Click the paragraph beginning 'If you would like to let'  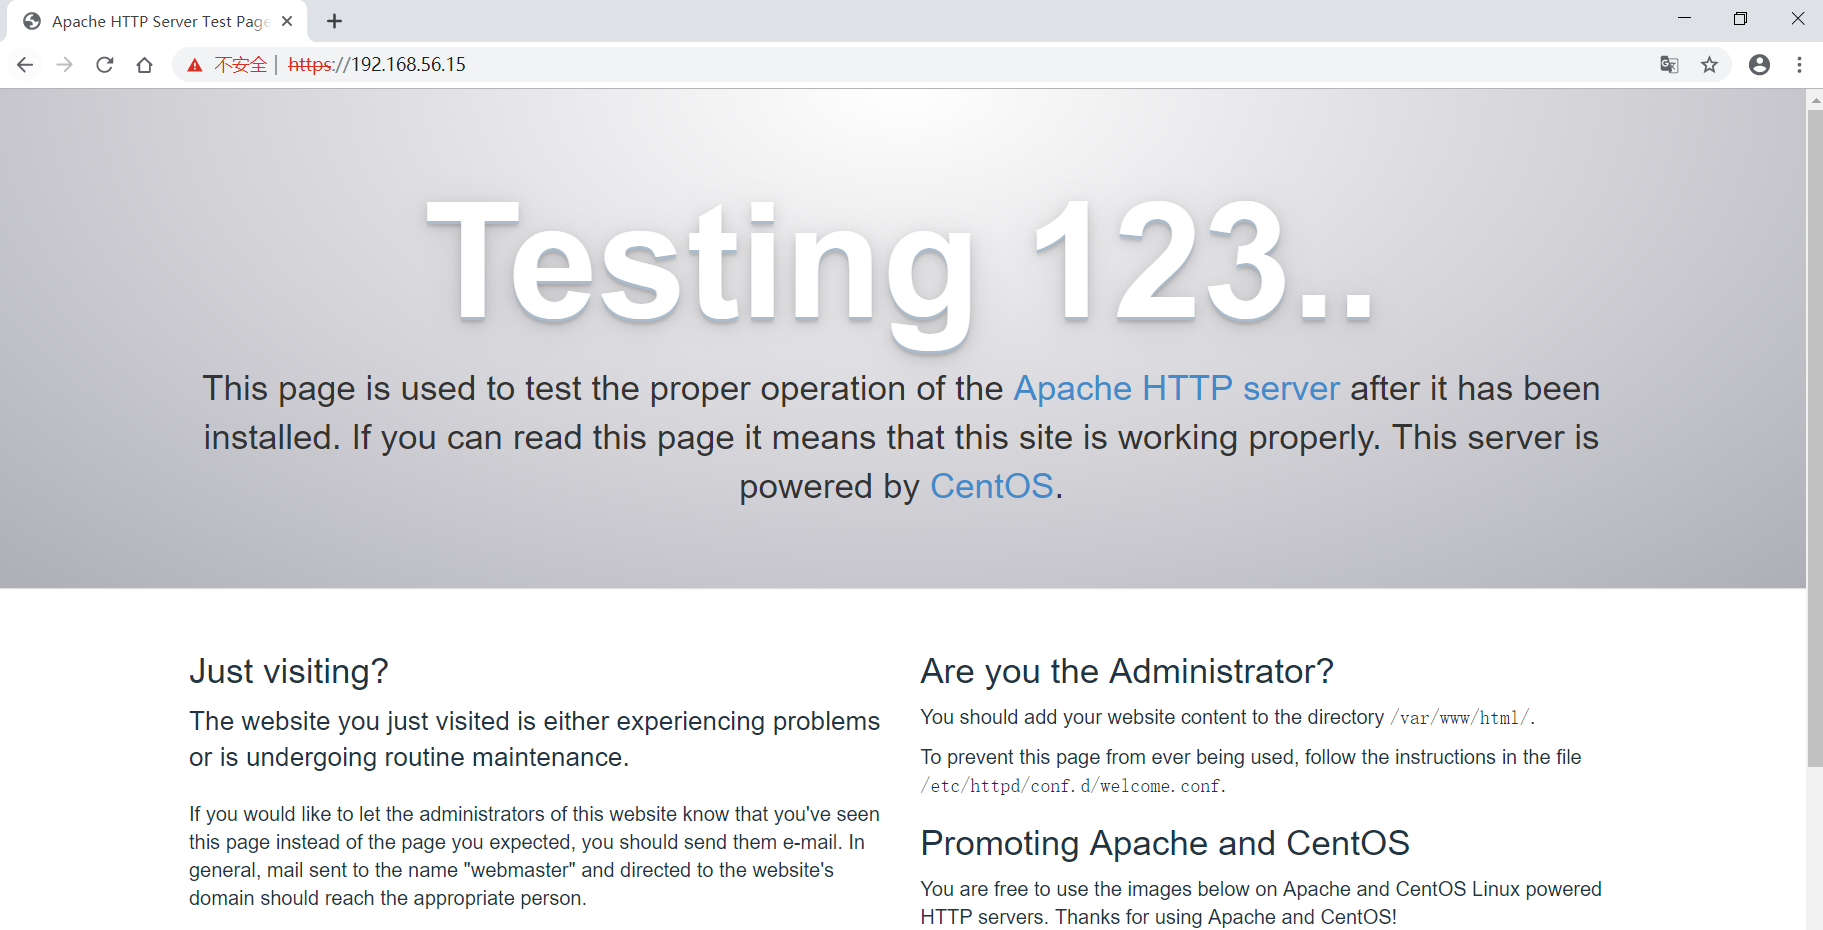(x=535, y=856)
